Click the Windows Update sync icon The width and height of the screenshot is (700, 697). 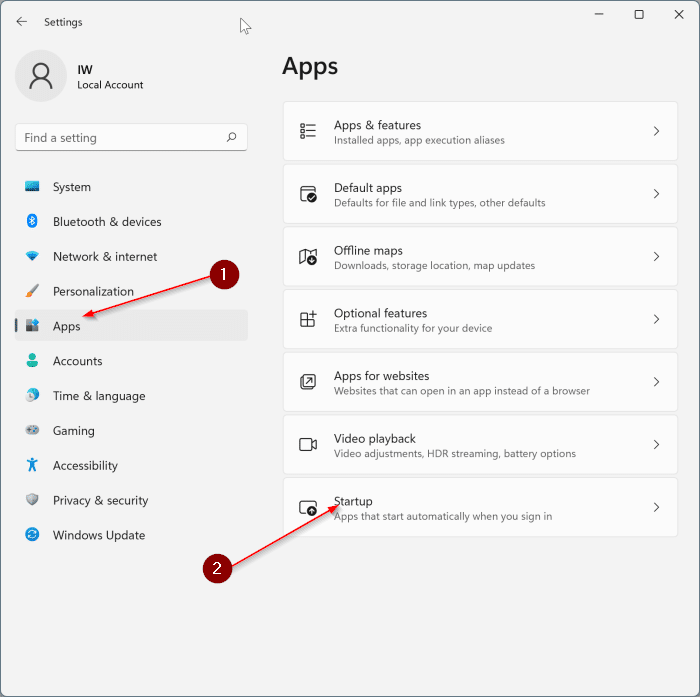(32, 534)
